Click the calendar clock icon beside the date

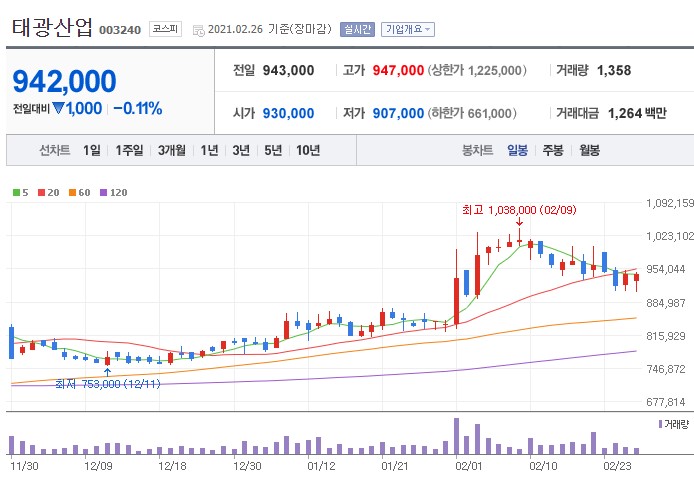click(199, 31)
